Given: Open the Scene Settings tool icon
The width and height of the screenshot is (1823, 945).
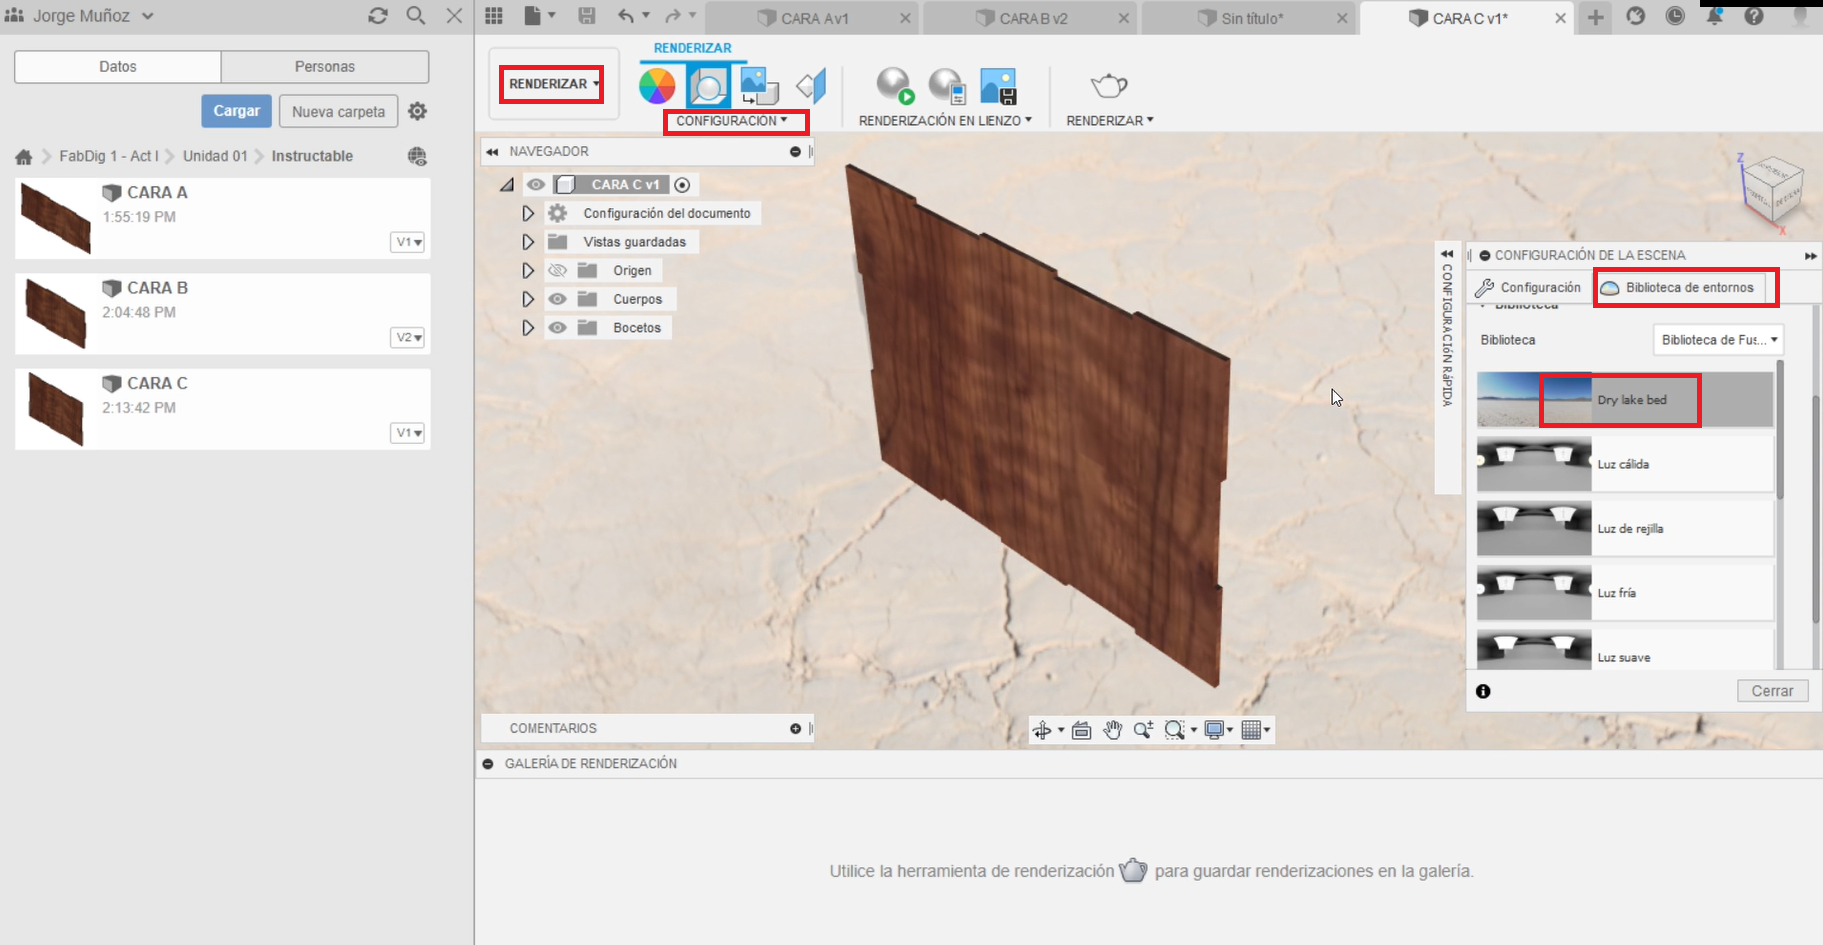Looking at the screenshot, I should pos(708,86).
